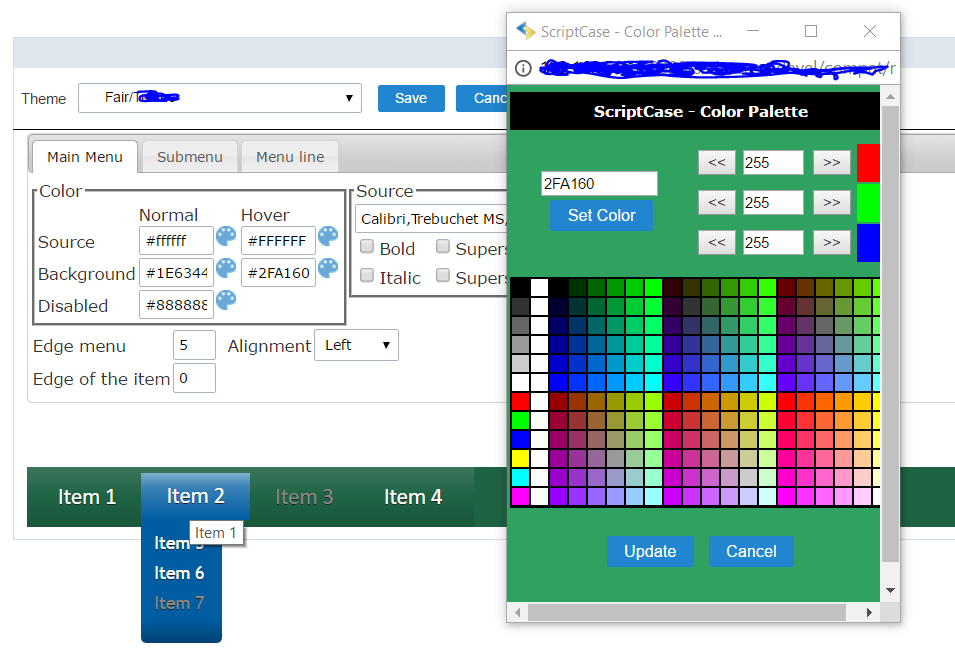The height and width of the screenshot is (663, 955).
Task: Increase green value with >> button
Action: point(832,203)
